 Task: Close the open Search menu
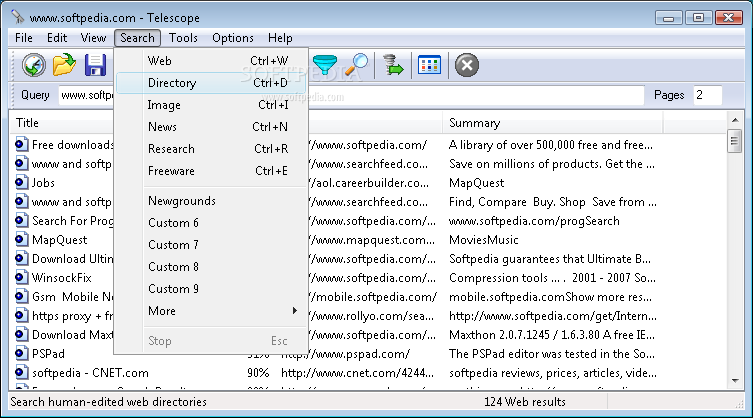pos(137,37)
